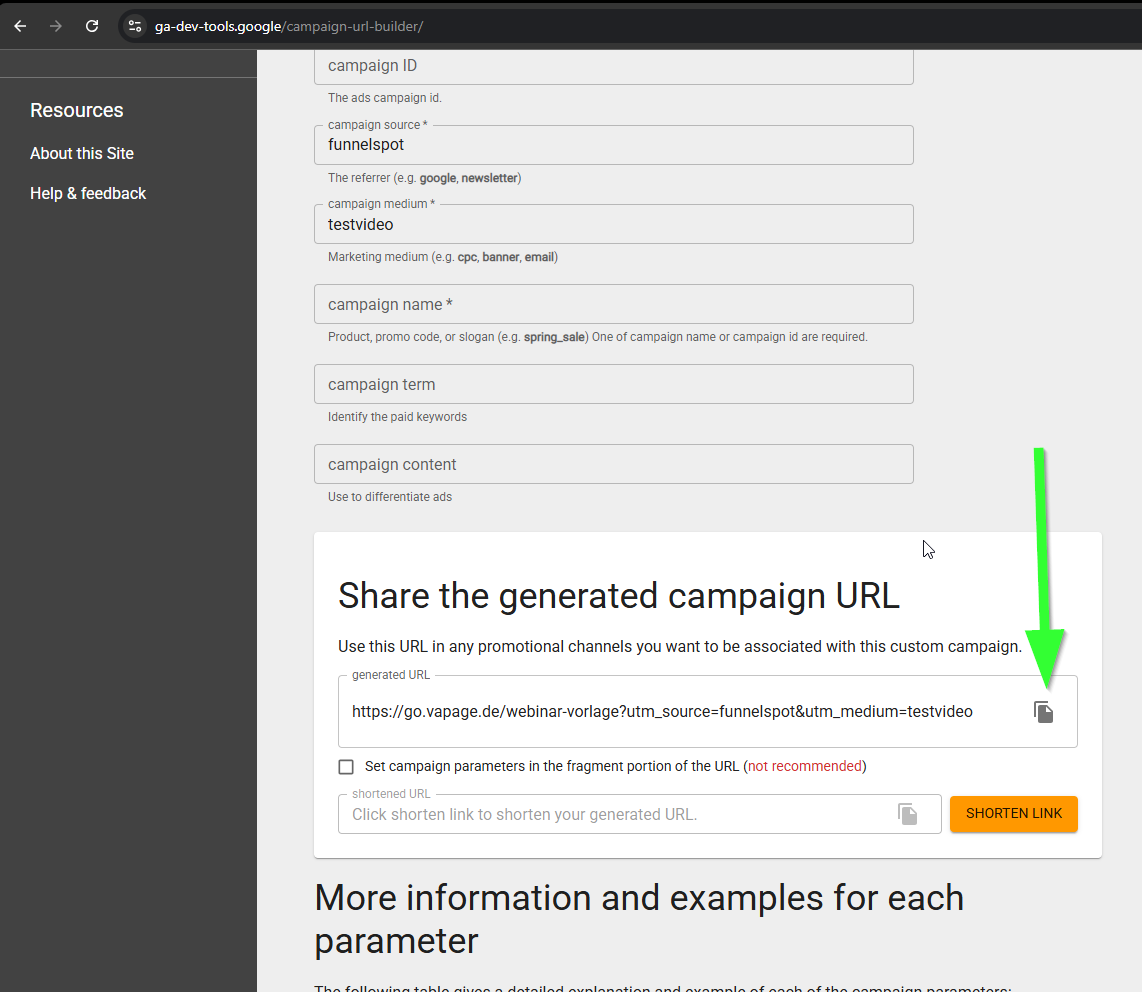Go back using the browser back arrow
Image resolution: width=1142 pixels, height=992 pixels.
pos(20,26)
